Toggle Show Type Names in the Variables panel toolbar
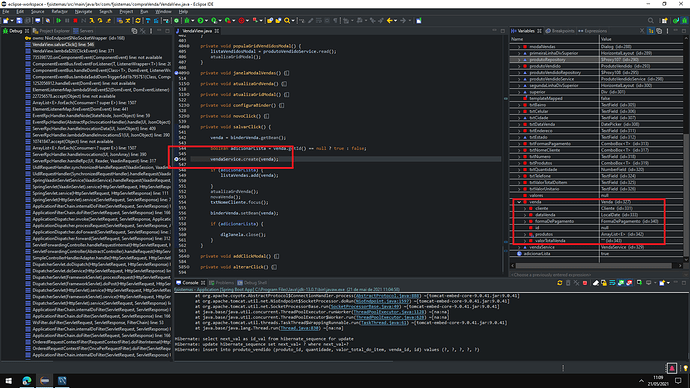The height and width of the screenshot is (388, 690). coord(651,31)
